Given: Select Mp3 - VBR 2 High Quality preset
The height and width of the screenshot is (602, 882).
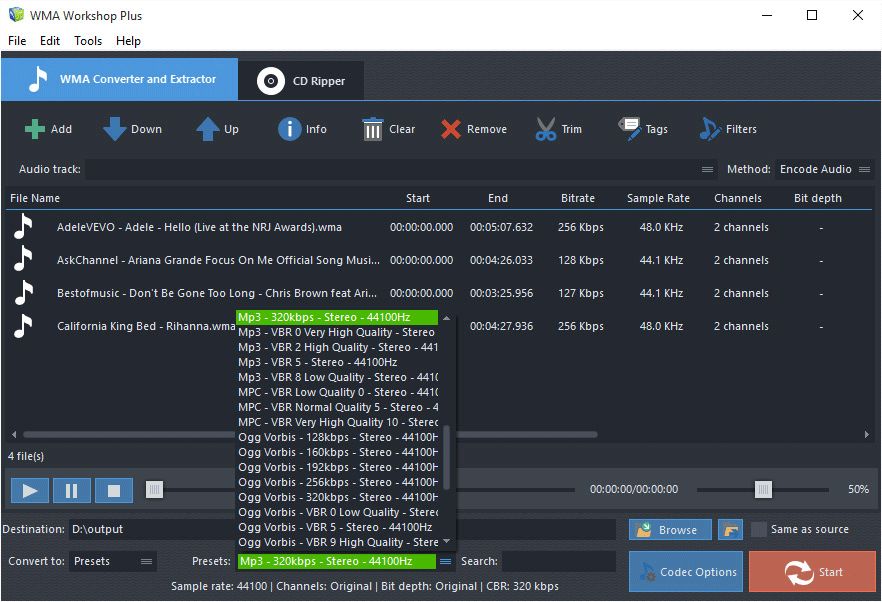Looking at the screenshot, I should pos(337,347).
